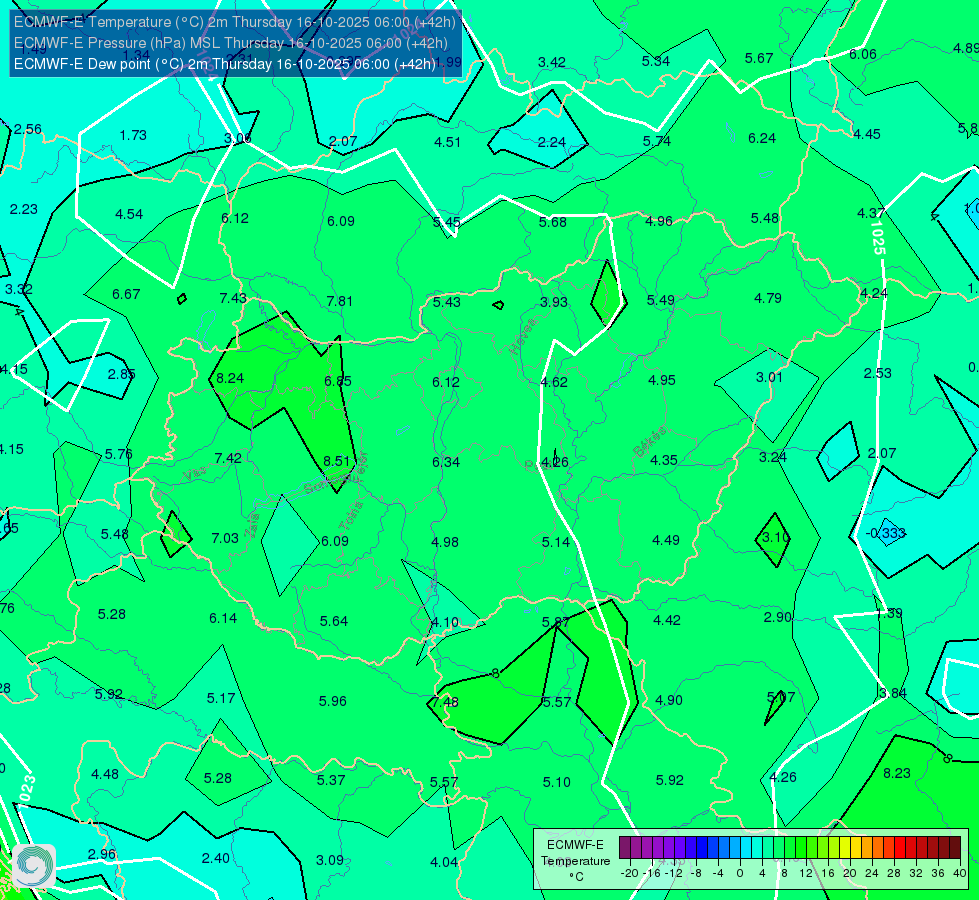The height and width of the screenshot is (900, 979).
Task: Click the 5.64 temperature value
Action: 333,621
